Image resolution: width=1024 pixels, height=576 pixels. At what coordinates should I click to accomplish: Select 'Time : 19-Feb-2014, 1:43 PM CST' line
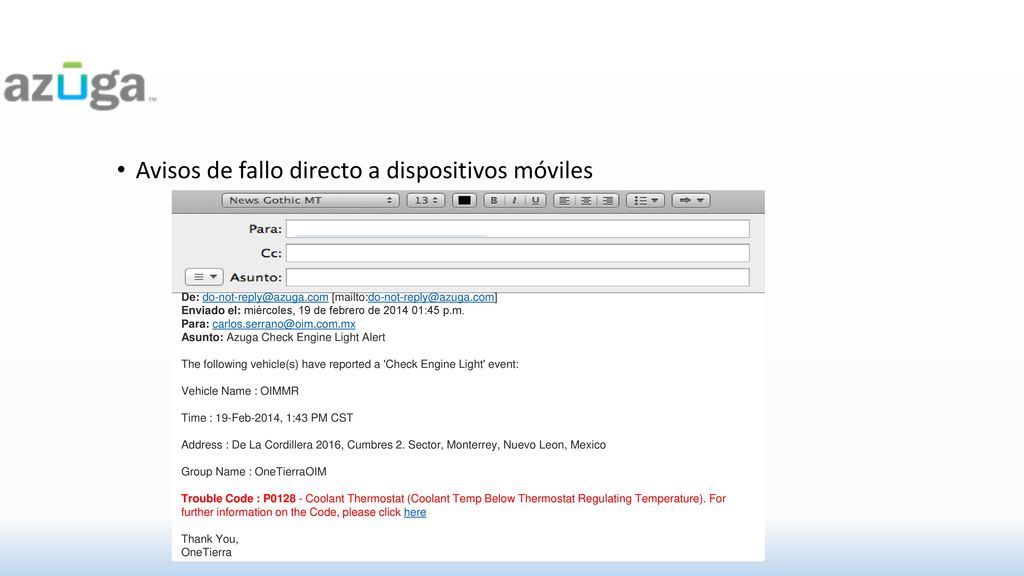[x=267, y=418]
